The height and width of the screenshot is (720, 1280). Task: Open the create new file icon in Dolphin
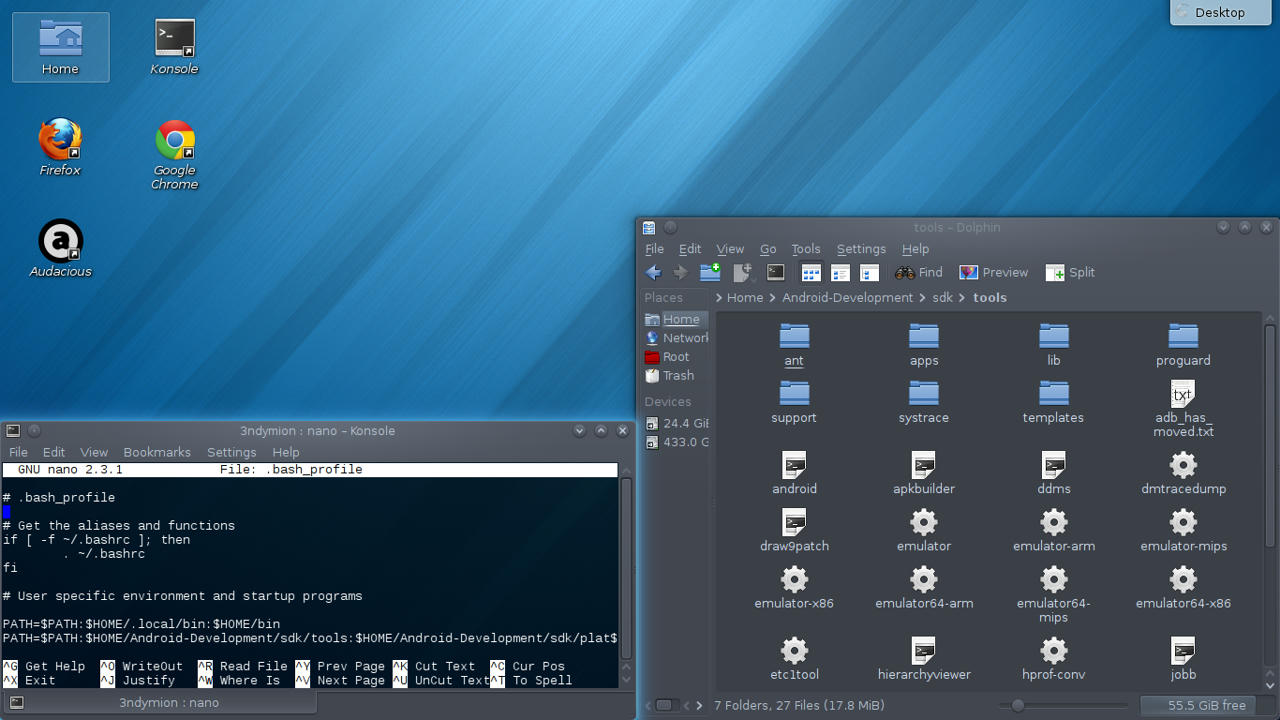point(742,272)
